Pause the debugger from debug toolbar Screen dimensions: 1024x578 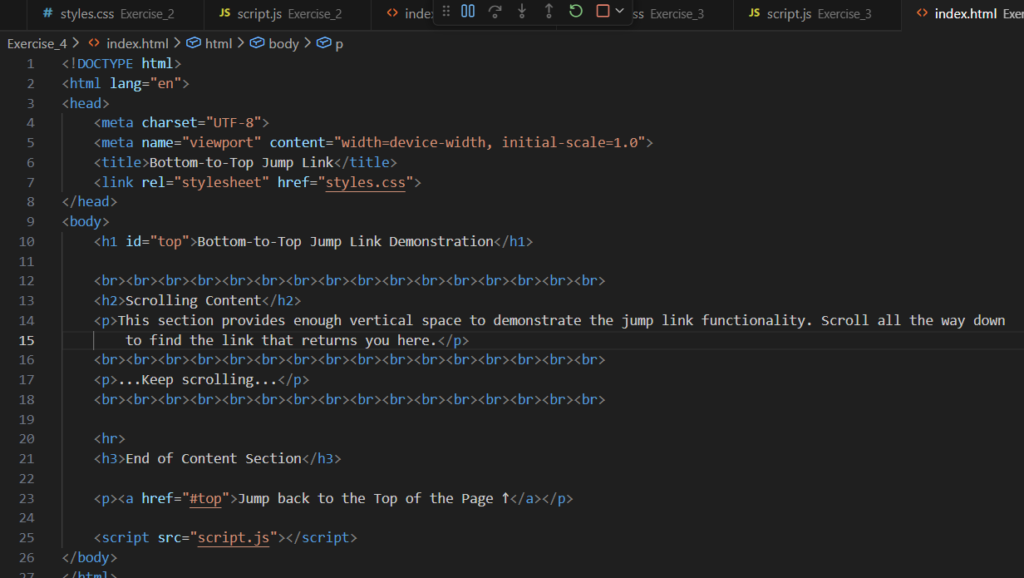click(x=468, y=11)
